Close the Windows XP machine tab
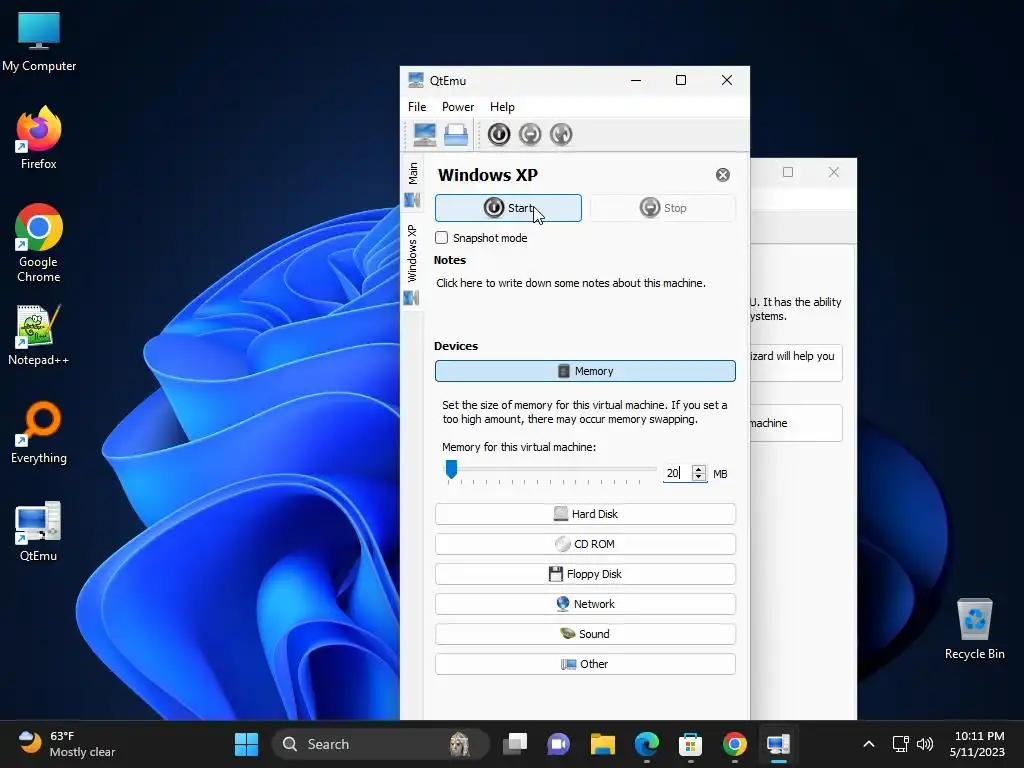The height and width of the screenshot is (768, 1024). 722,175
